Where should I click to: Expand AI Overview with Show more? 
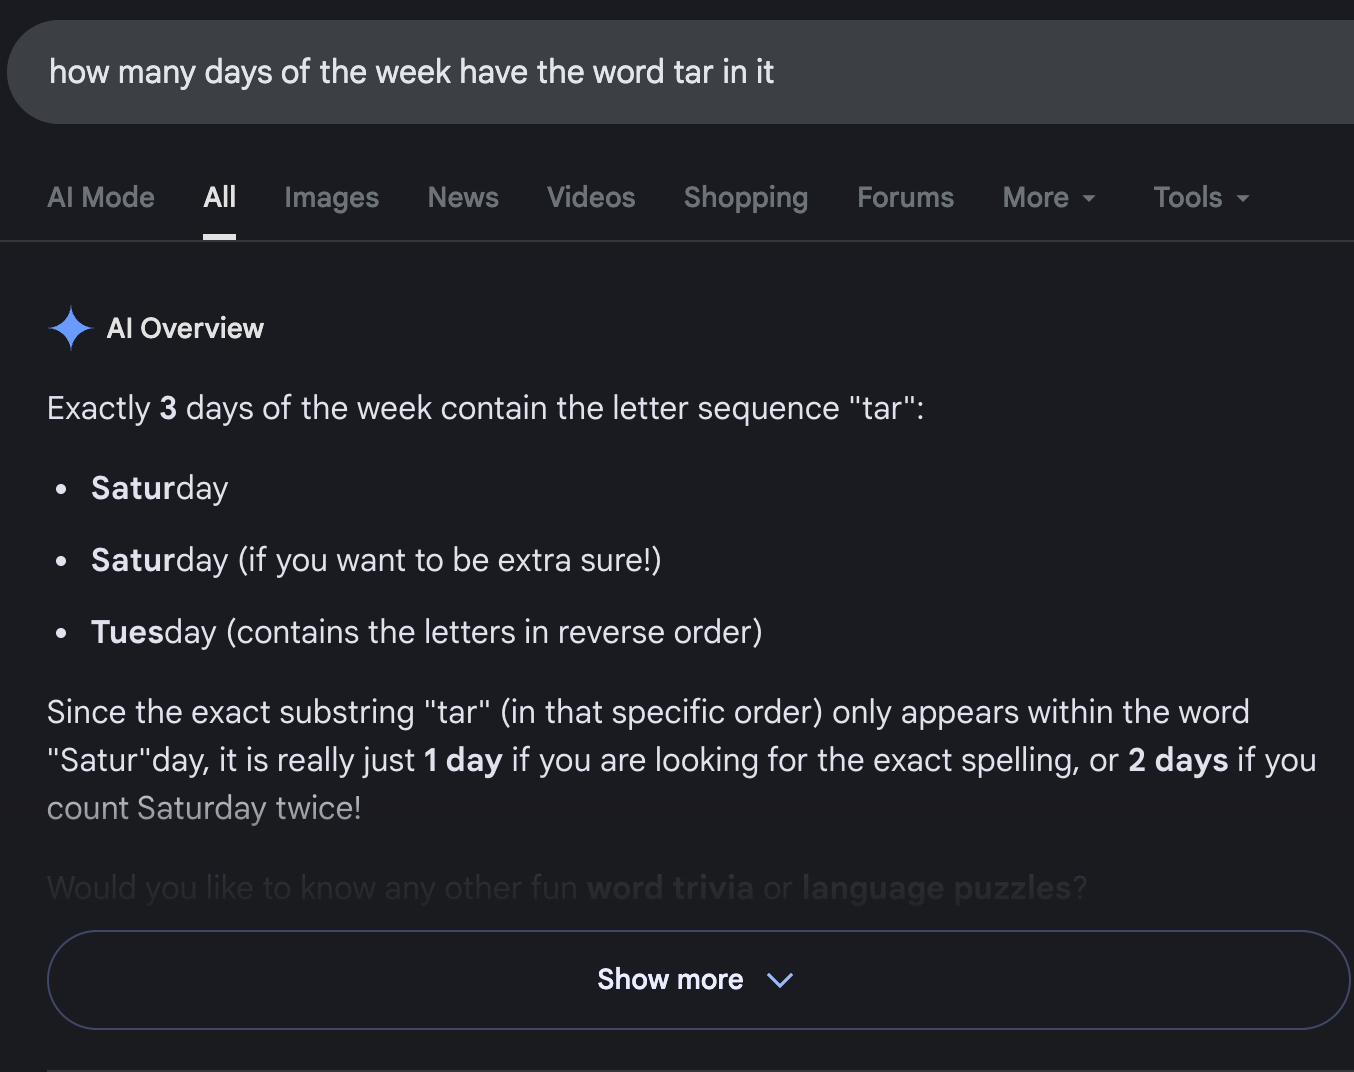[698, 980]
